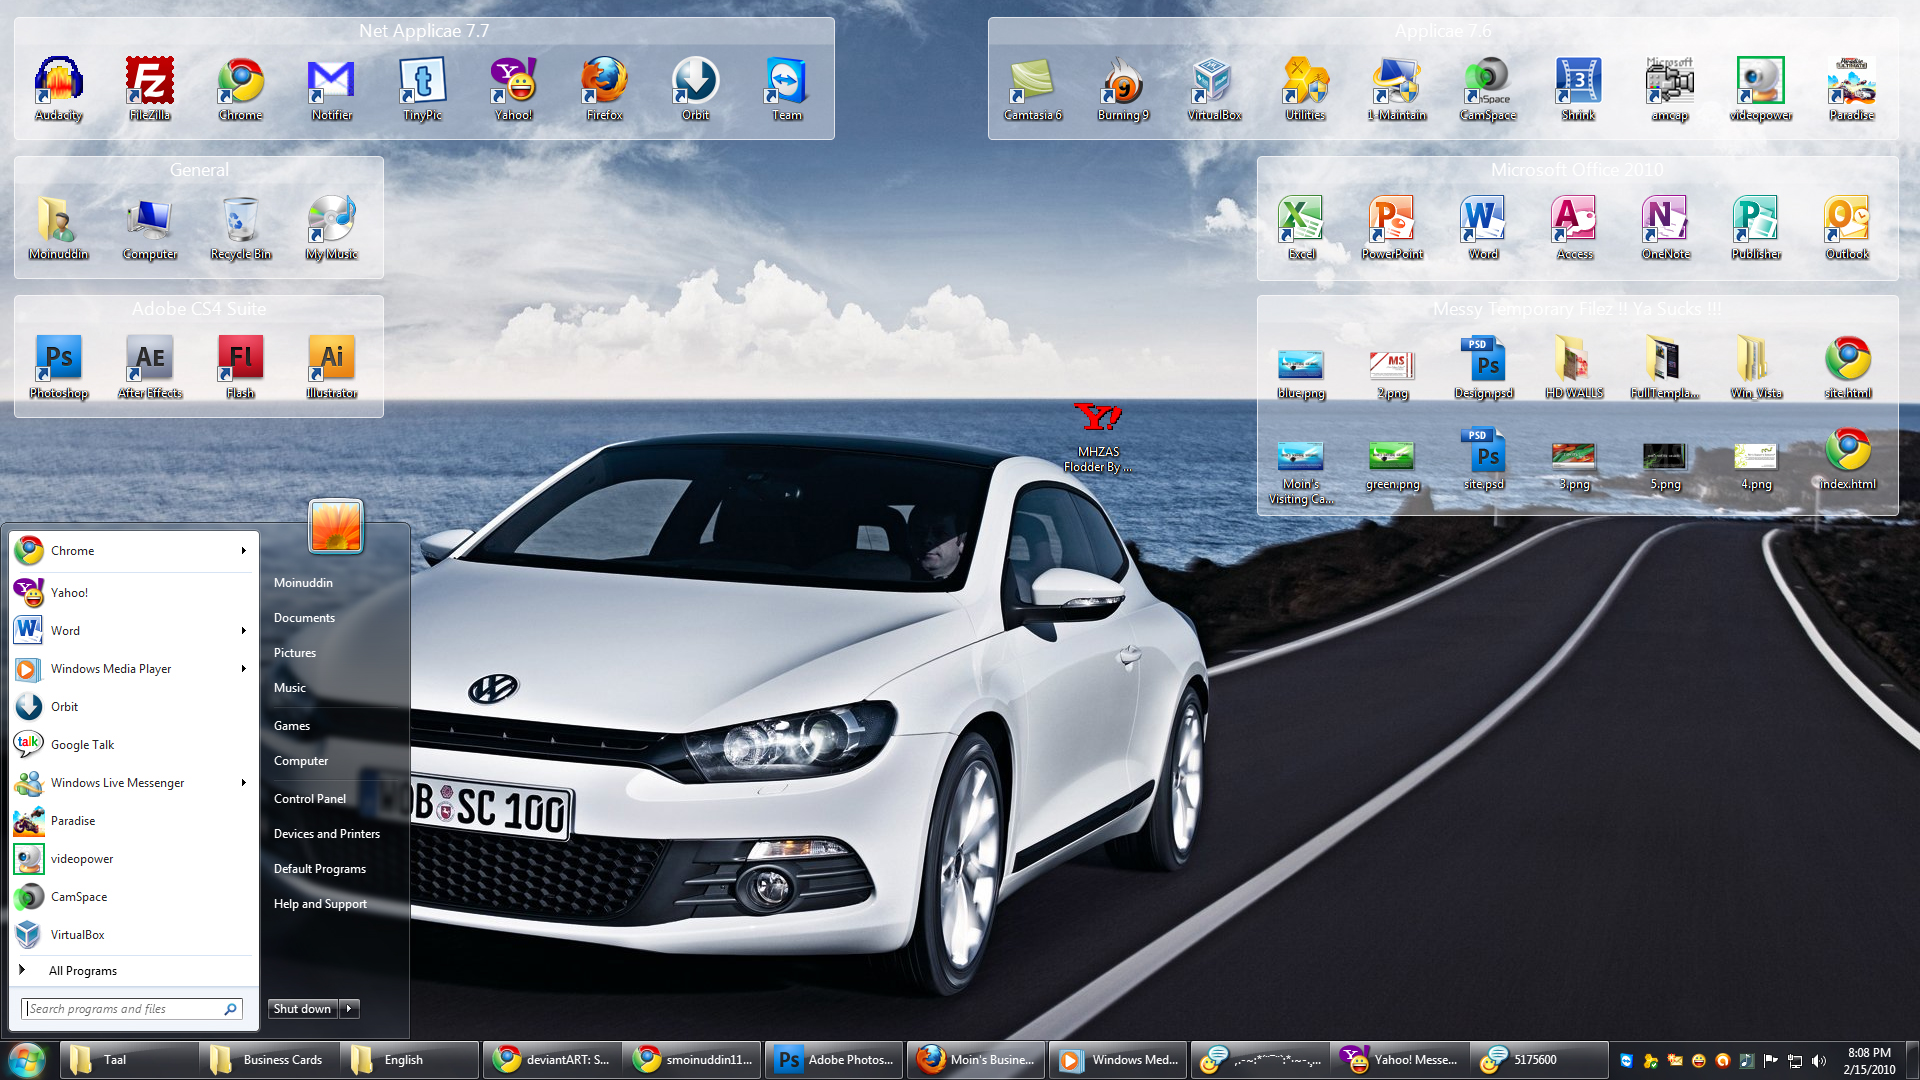Image resolution: width=1920 pixels, height=1080 pixels.
Task: Open Publisher desktop shortcut
Action: 1756,228
